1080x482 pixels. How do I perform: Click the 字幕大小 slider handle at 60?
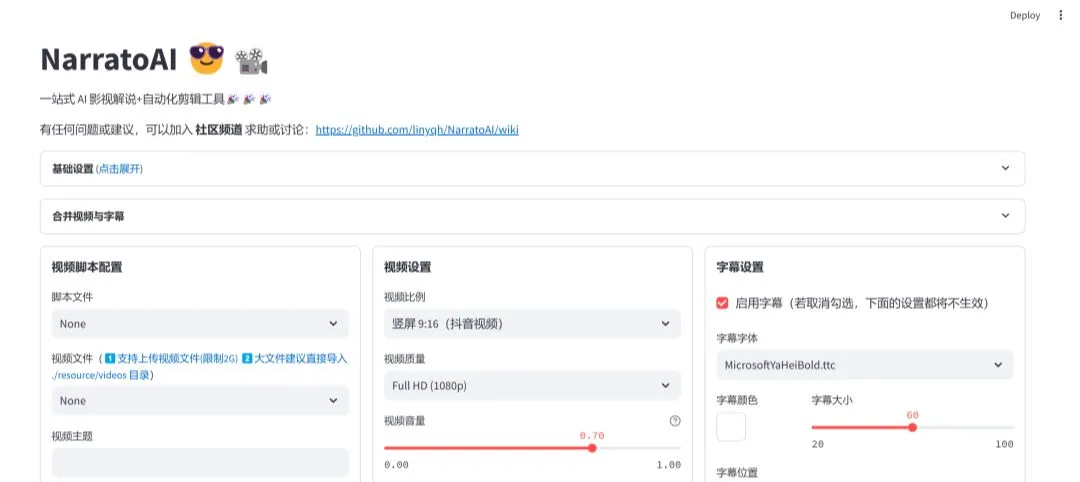[913, 427]
